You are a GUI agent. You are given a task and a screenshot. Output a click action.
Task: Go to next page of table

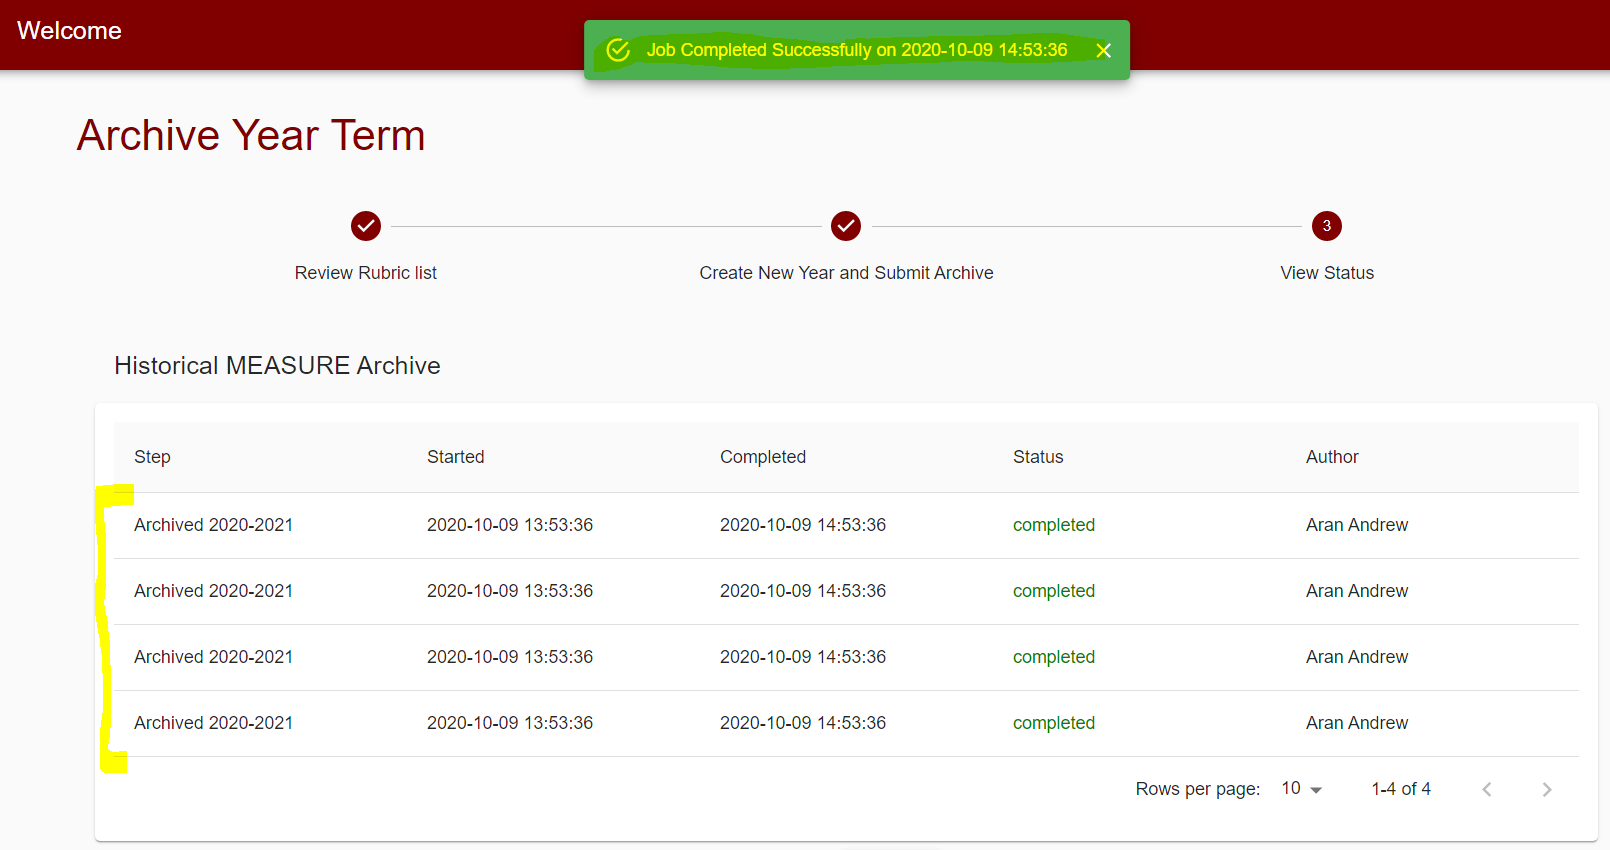click(1547, 789)
